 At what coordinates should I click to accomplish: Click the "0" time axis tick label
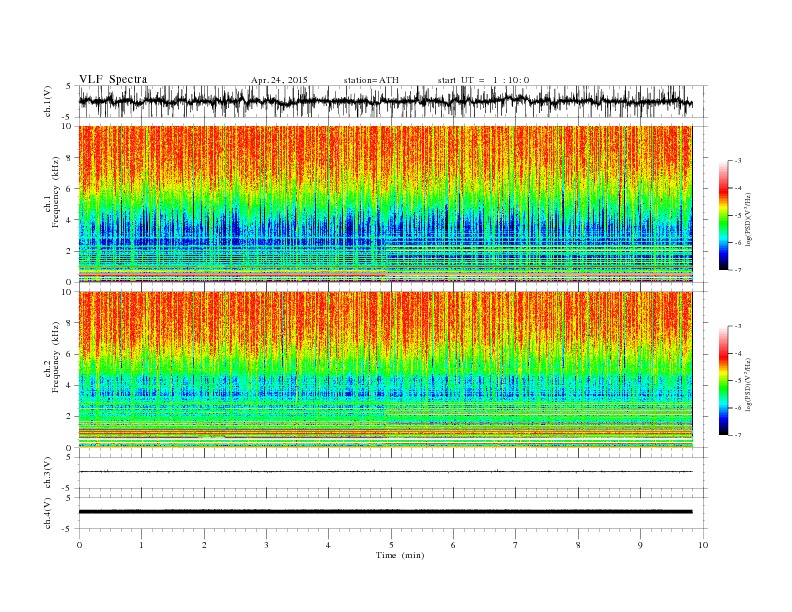coord(79,545)
